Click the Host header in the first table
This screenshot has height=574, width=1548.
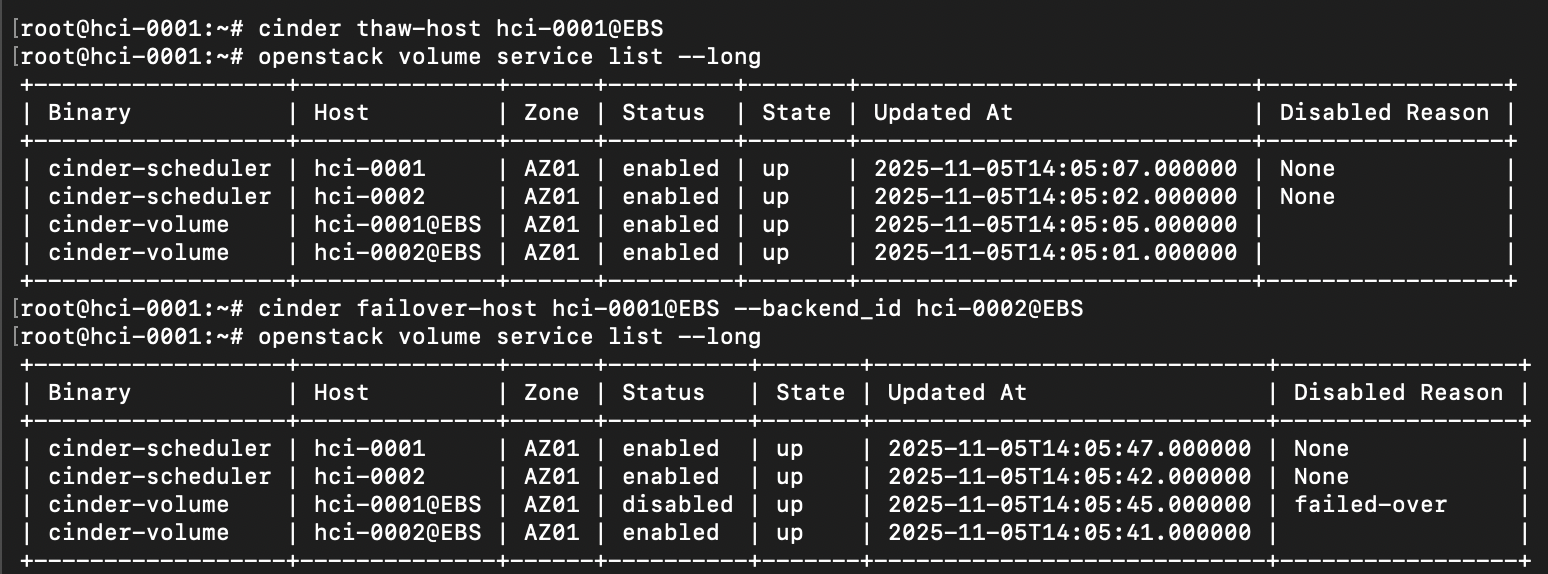(x=341, y=112)
